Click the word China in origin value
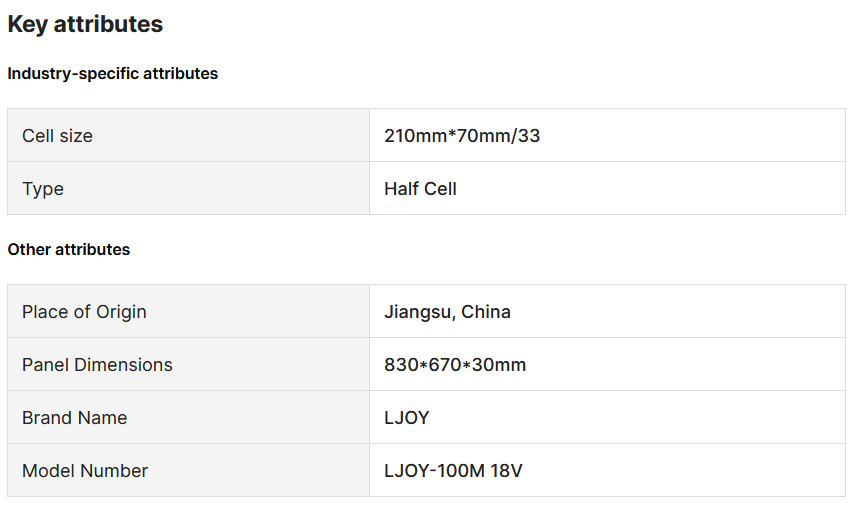 click(486, 311)
